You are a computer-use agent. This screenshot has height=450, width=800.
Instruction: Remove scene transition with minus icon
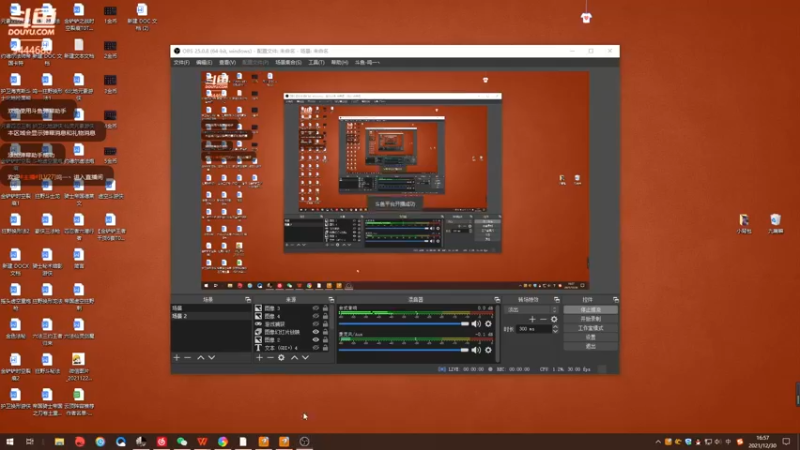[543, 319]
